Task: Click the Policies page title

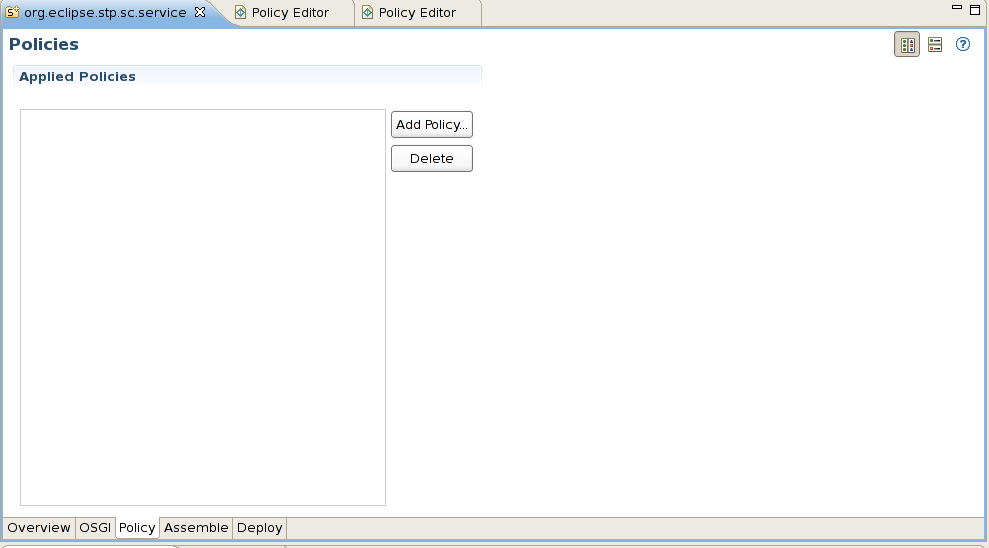Action: pyautogui.click(x=44, y=44)
